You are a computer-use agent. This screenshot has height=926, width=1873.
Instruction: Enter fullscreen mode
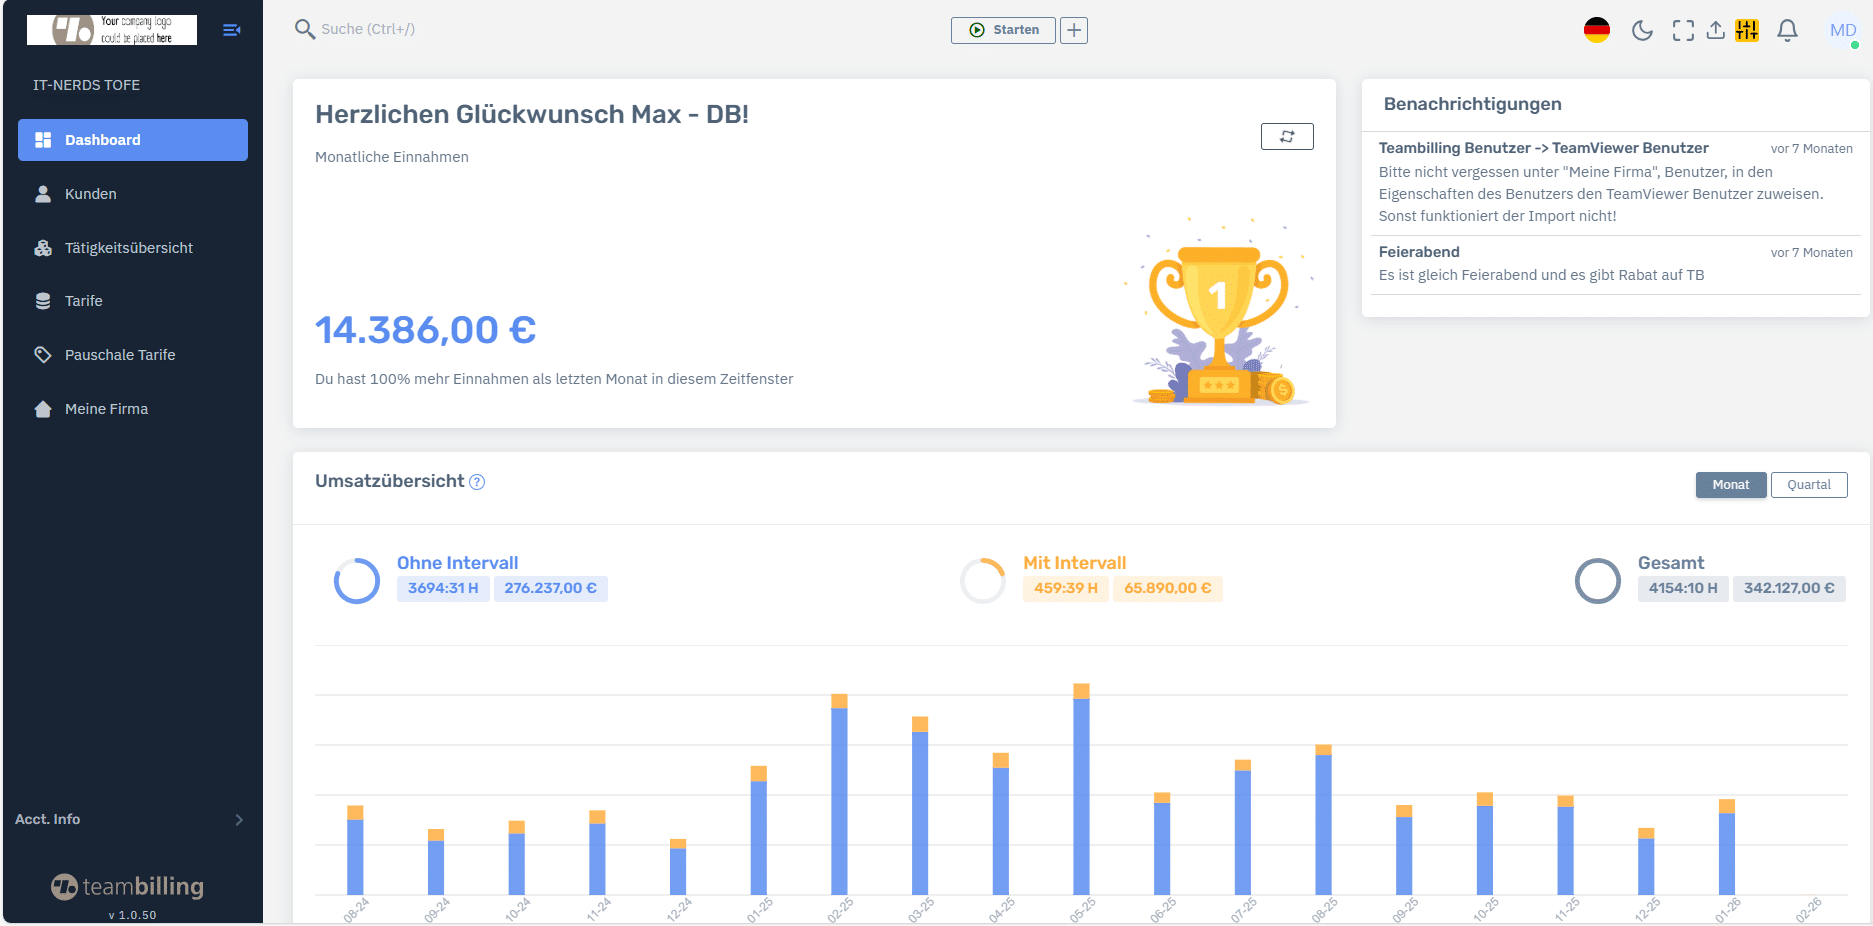(x=1683, y=30)
